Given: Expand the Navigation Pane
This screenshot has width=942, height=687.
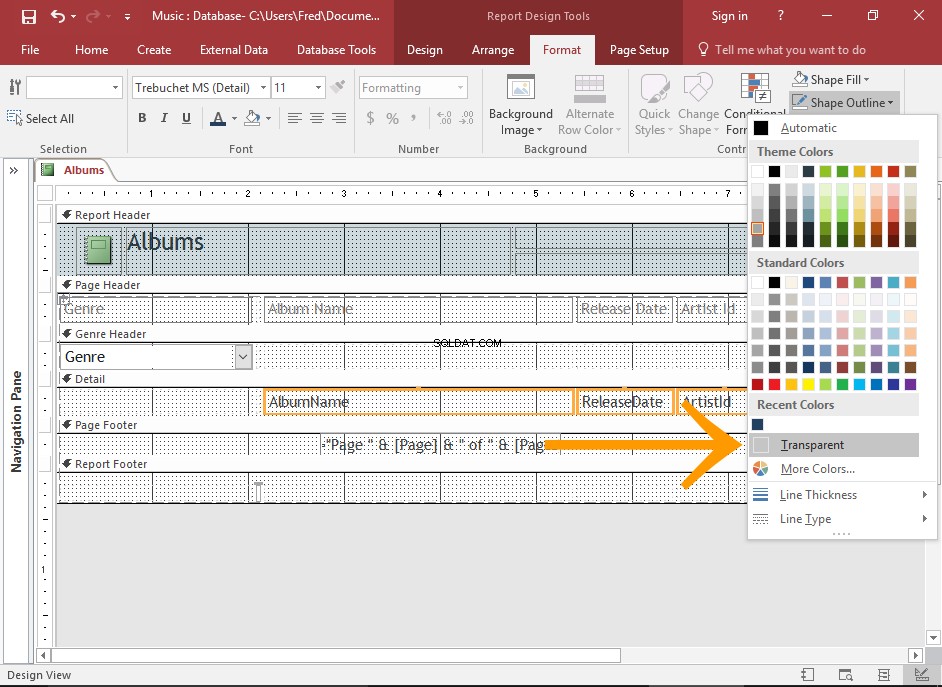Looking at the screenshot, I should point(13,171).
